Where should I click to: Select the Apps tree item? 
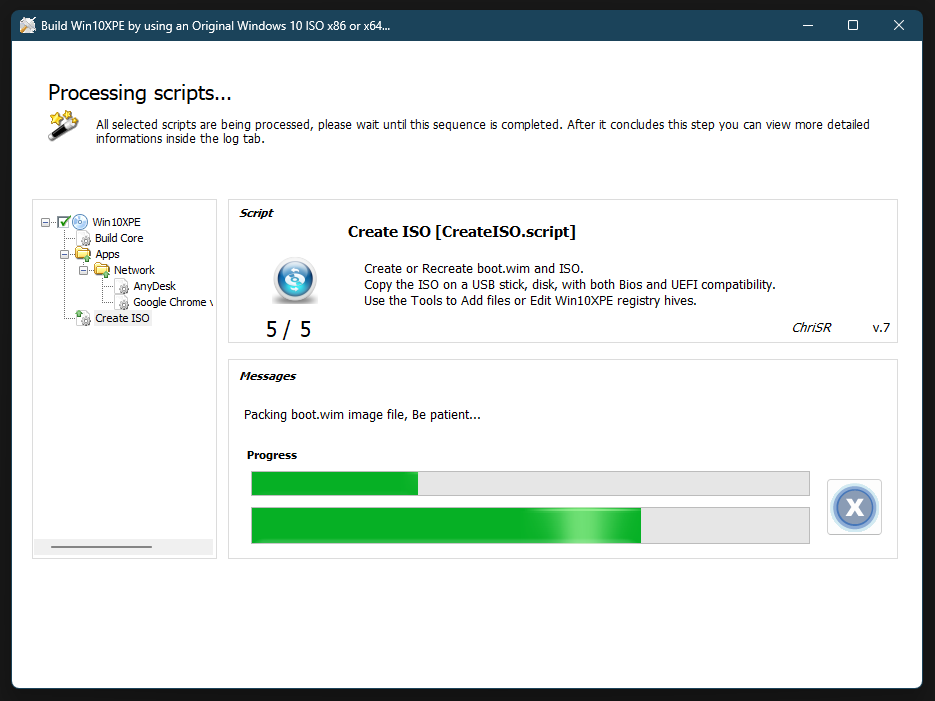coord(107,255)
